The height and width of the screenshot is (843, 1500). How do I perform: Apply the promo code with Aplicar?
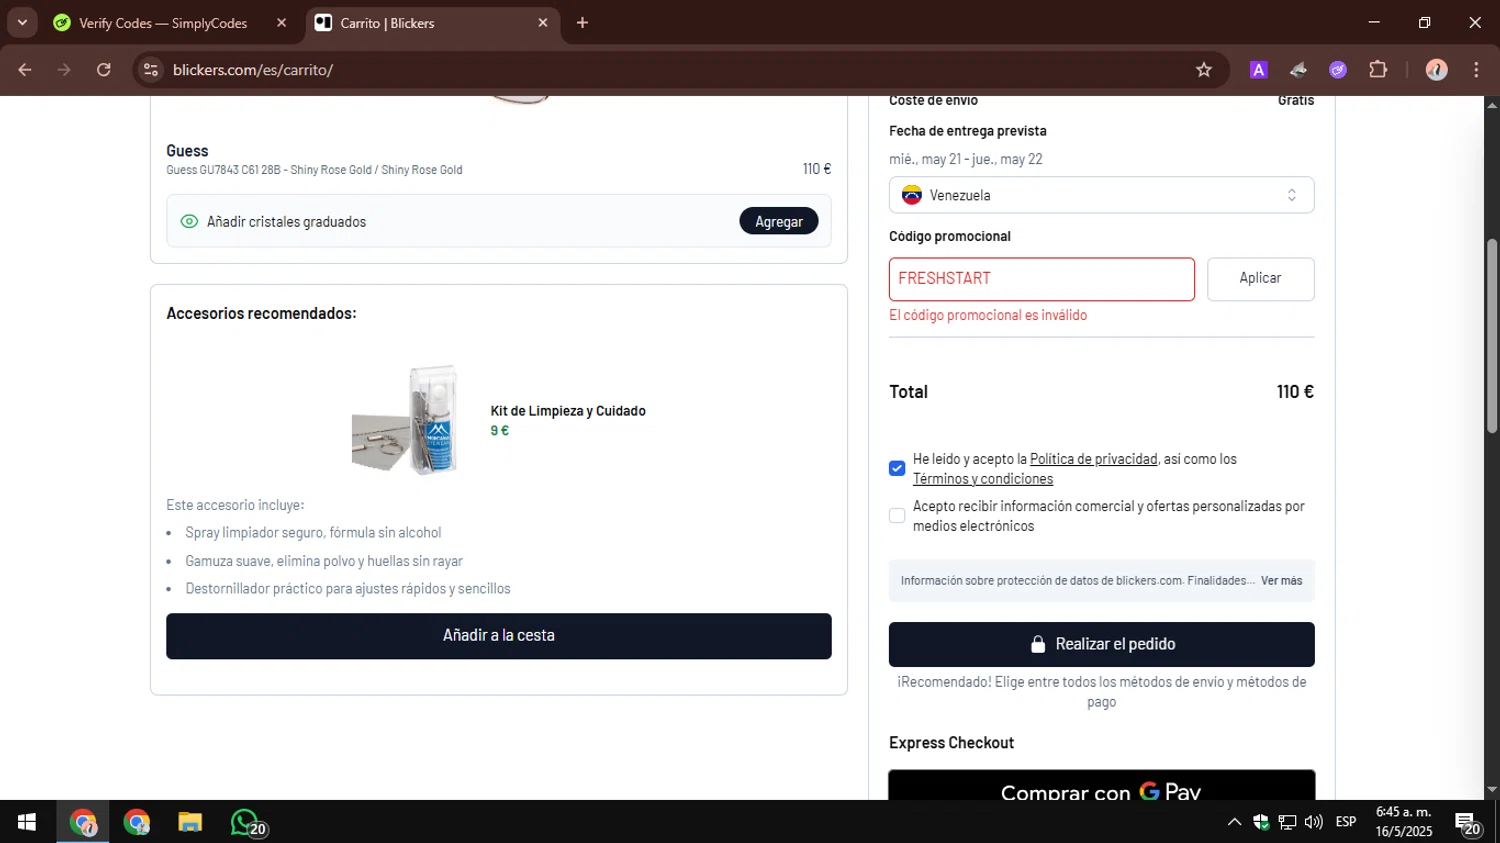1260,279
